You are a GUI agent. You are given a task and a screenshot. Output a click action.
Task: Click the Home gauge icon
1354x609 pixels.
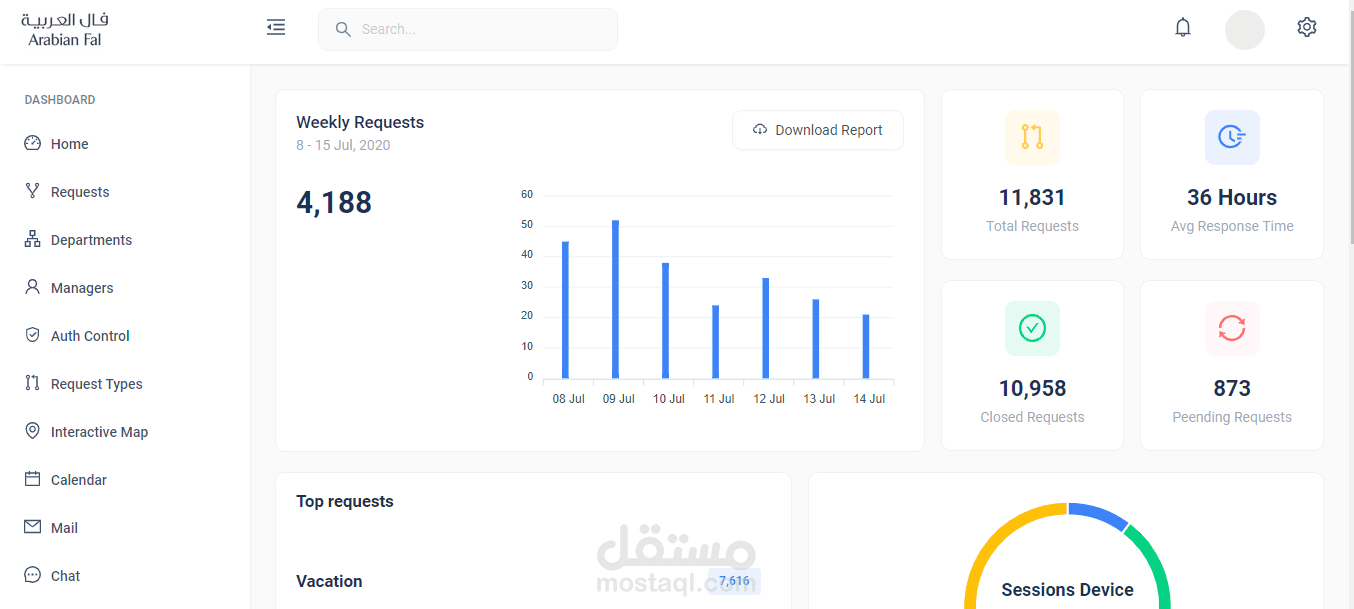pyautogui.click(x=33, y=143)
